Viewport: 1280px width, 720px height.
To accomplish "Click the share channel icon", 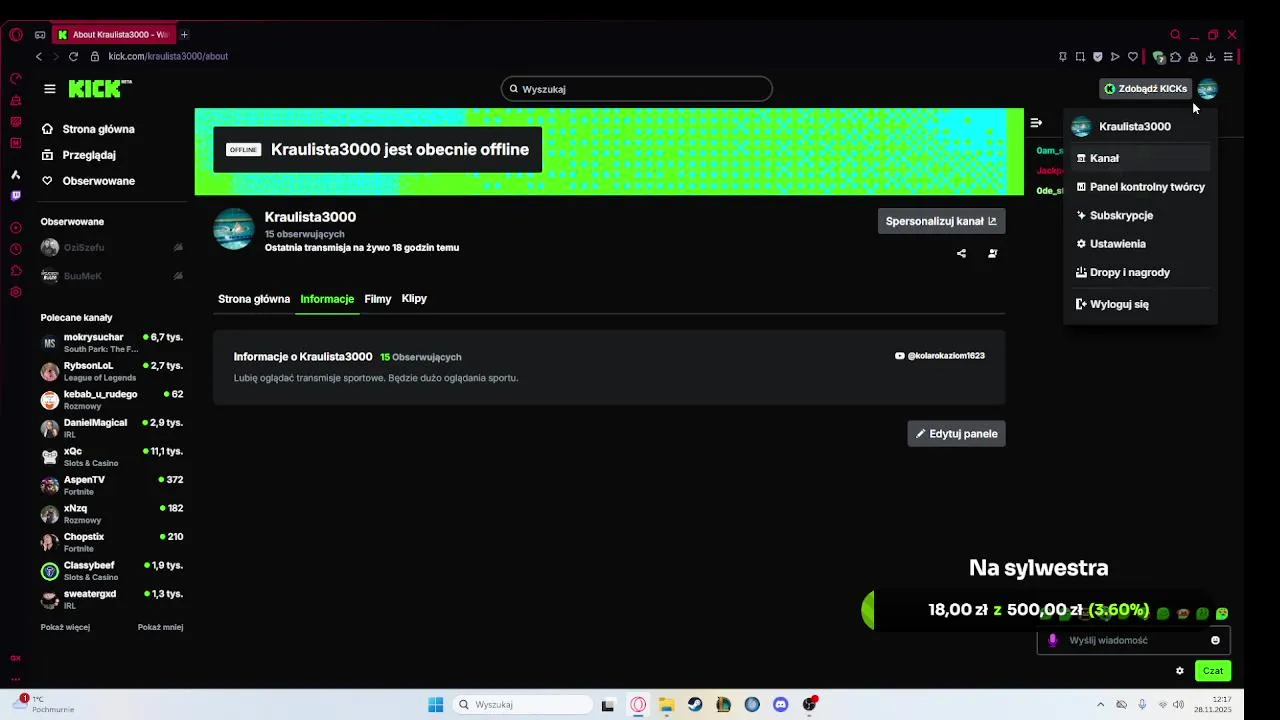I will tap(961, 254).
